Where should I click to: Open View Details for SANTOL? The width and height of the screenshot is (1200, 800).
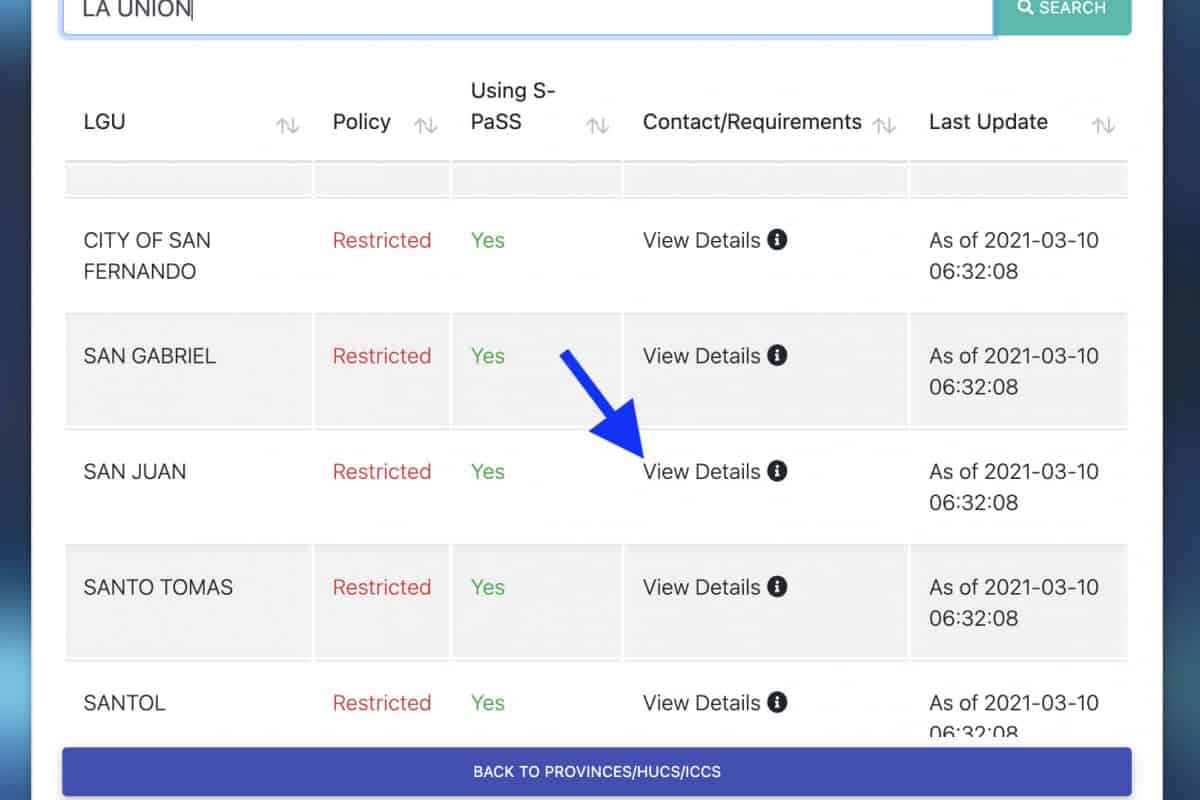tap(701, 702)
